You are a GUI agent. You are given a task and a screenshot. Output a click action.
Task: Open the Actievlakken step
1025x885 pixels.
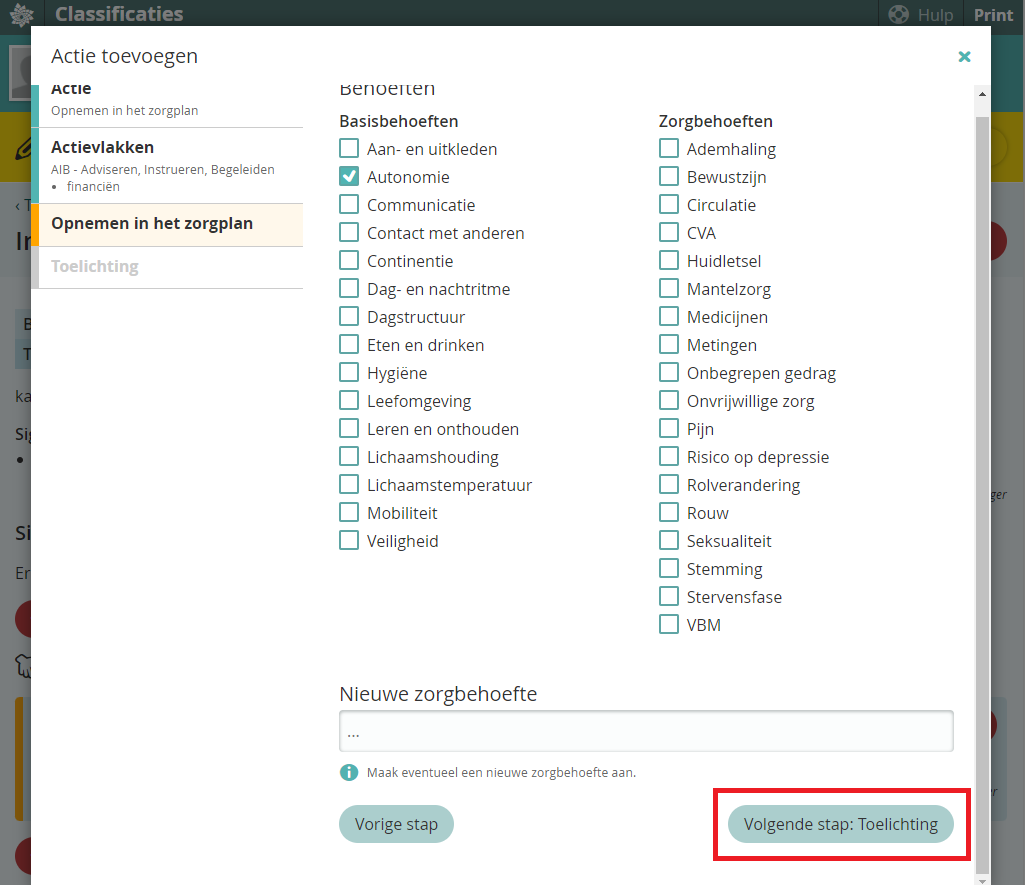click(168, 165)
